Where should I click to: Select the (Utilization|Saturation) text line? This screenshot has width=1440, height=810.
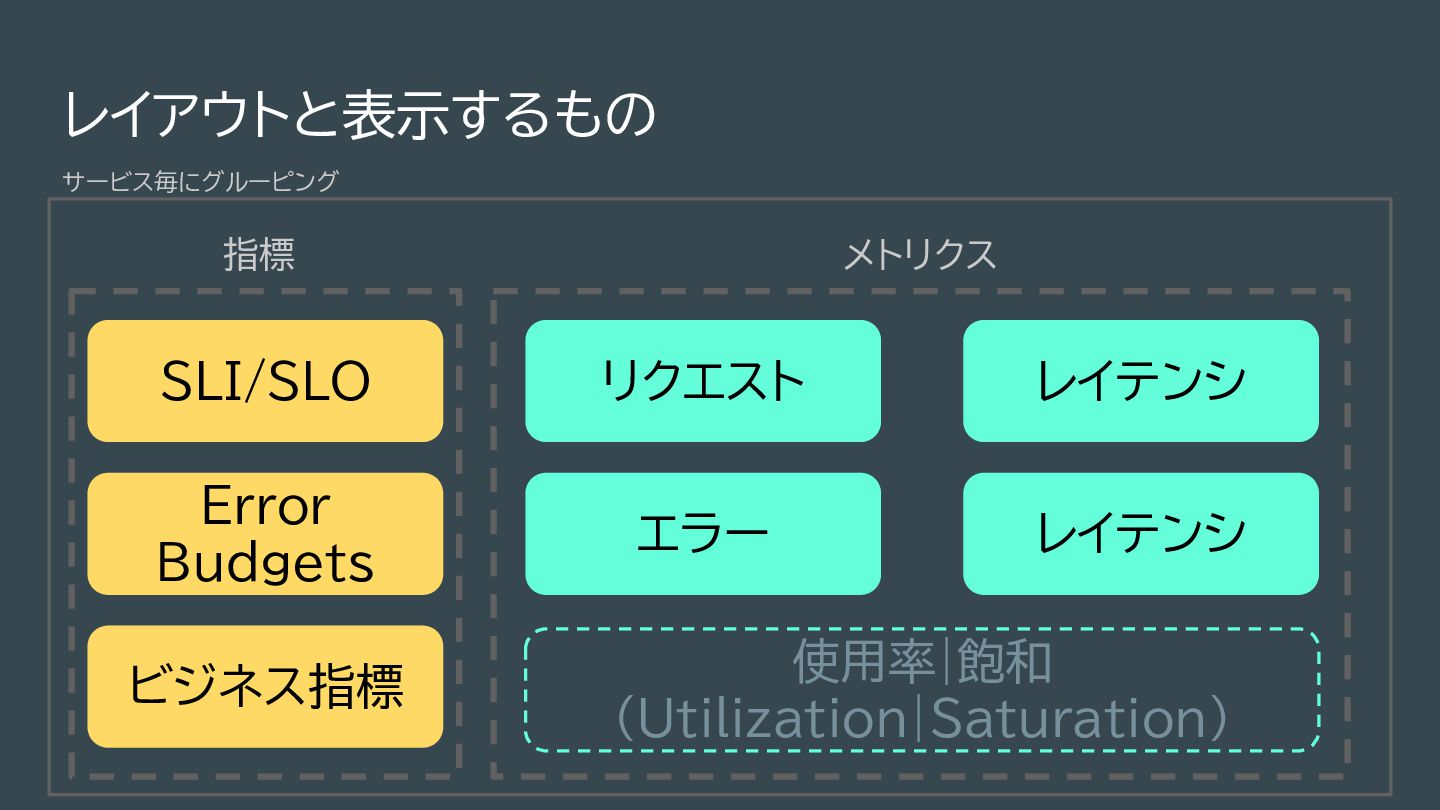click(922, 719)
